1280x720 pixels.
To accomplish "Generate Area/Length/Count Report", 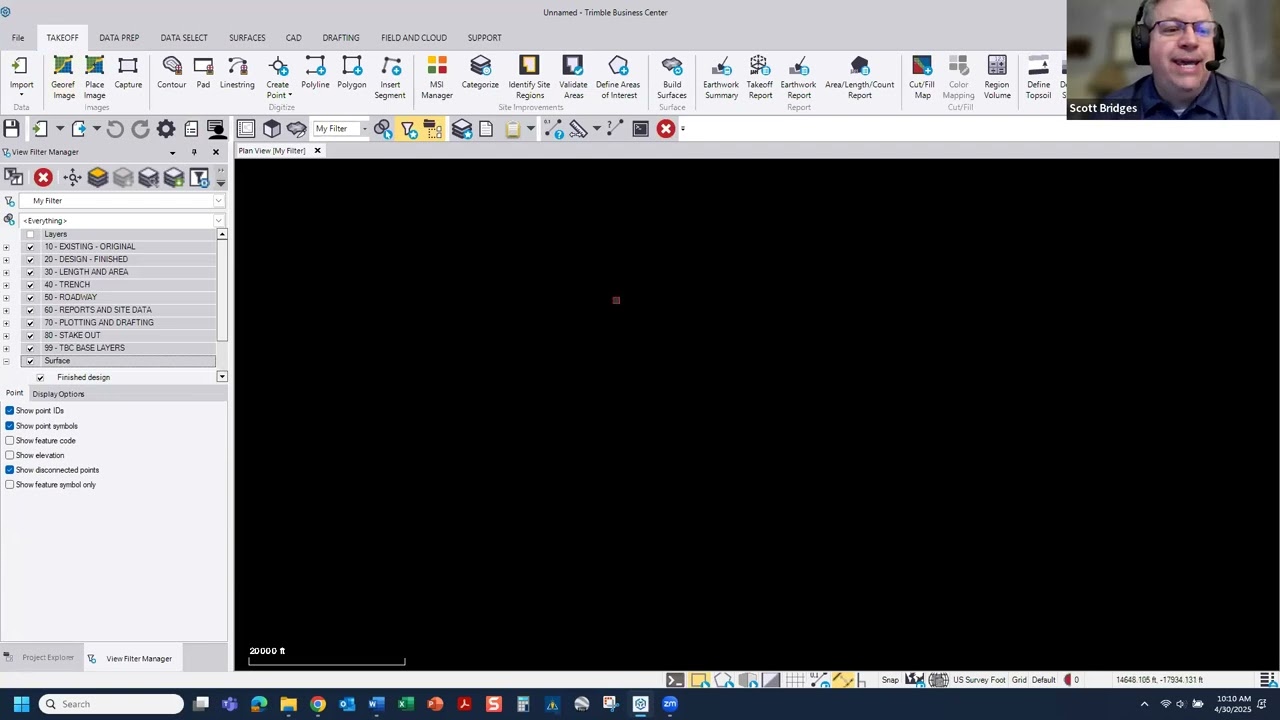I will (860, 77).
